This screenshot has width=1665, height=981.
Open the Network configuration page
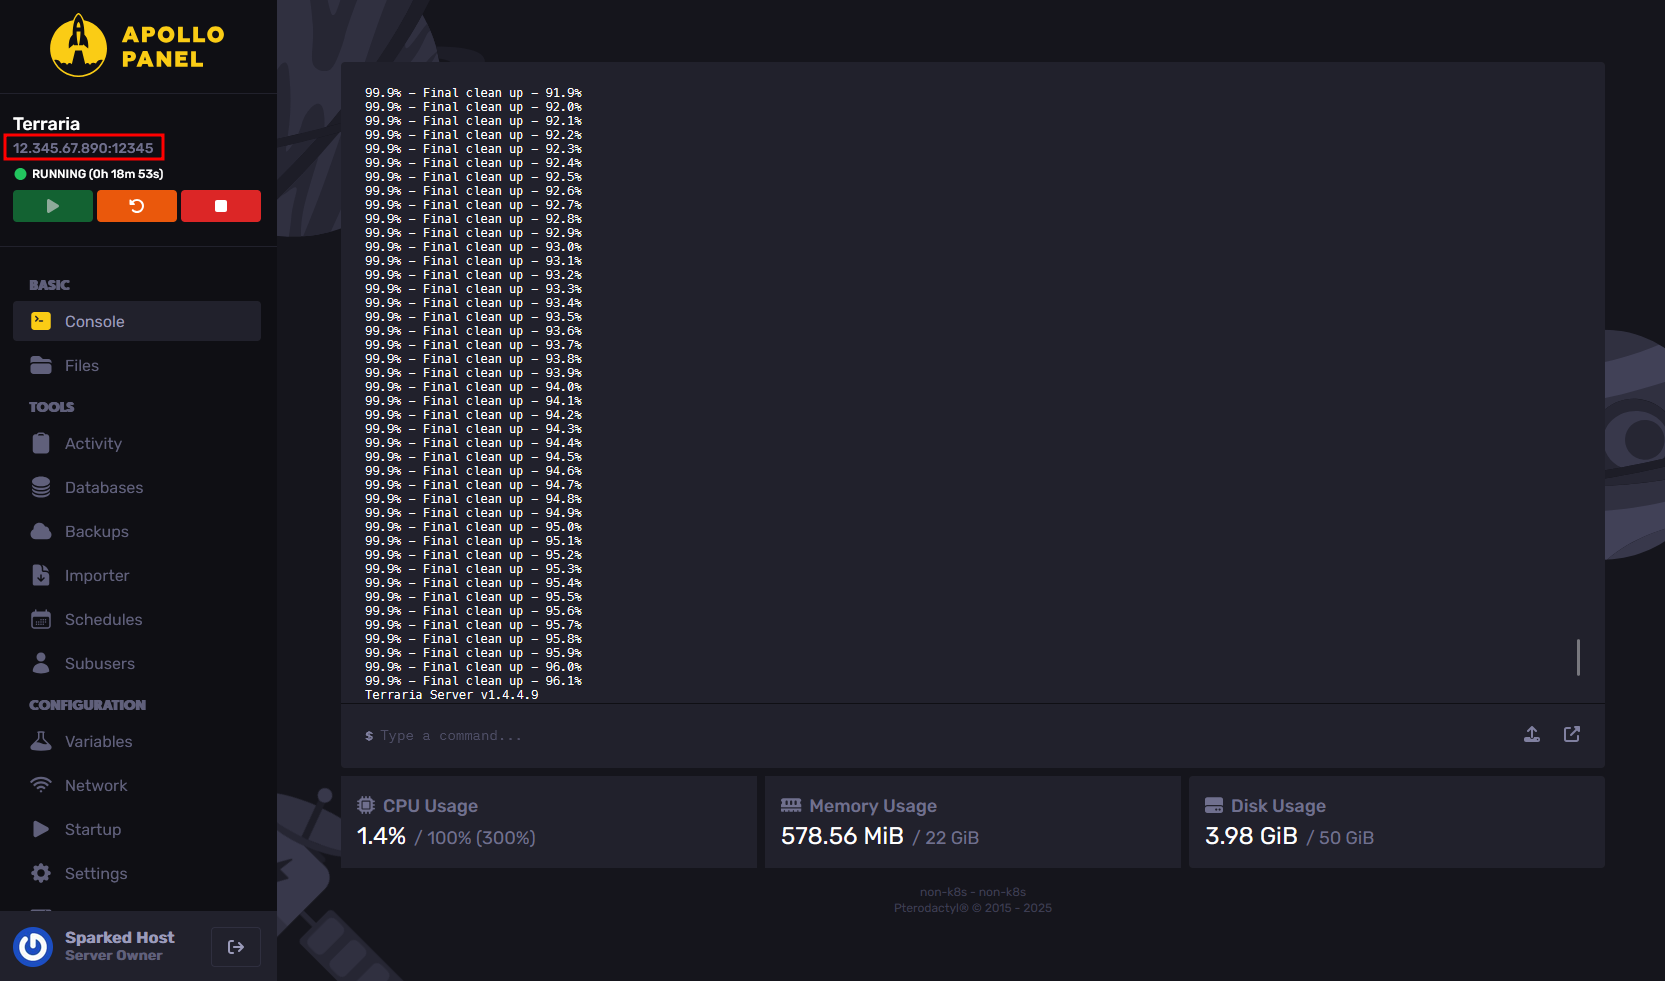(137, 785)
